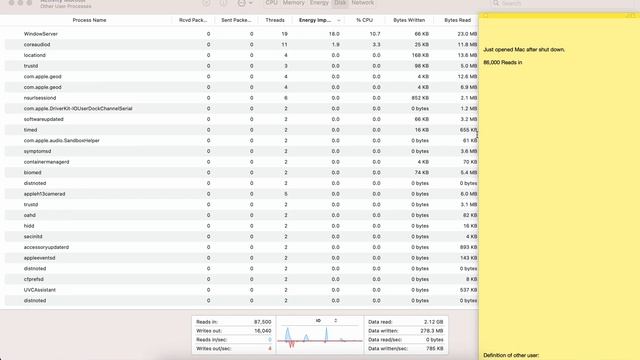Select the softwareupdated process row
This screenshot has width=640, height=360.
(241, 119)
